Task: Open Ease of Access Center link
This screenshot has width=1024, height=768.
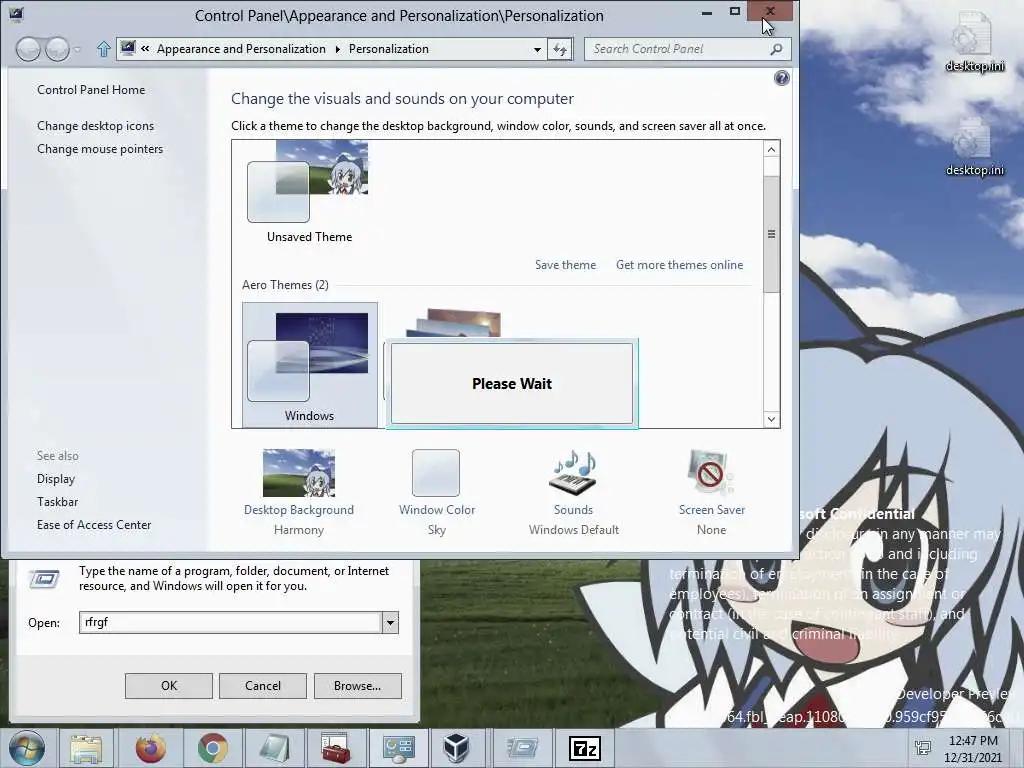Action: click(94, 525)
